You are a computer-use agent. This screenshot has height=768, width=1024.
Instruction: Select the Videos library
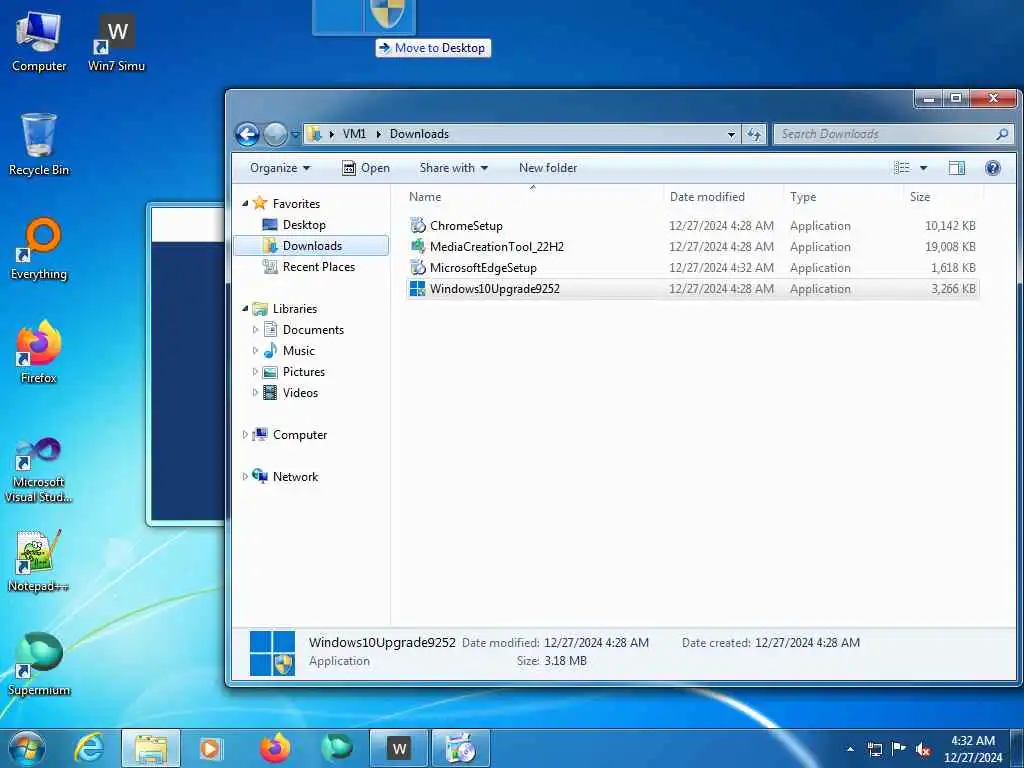pos(290,392)
